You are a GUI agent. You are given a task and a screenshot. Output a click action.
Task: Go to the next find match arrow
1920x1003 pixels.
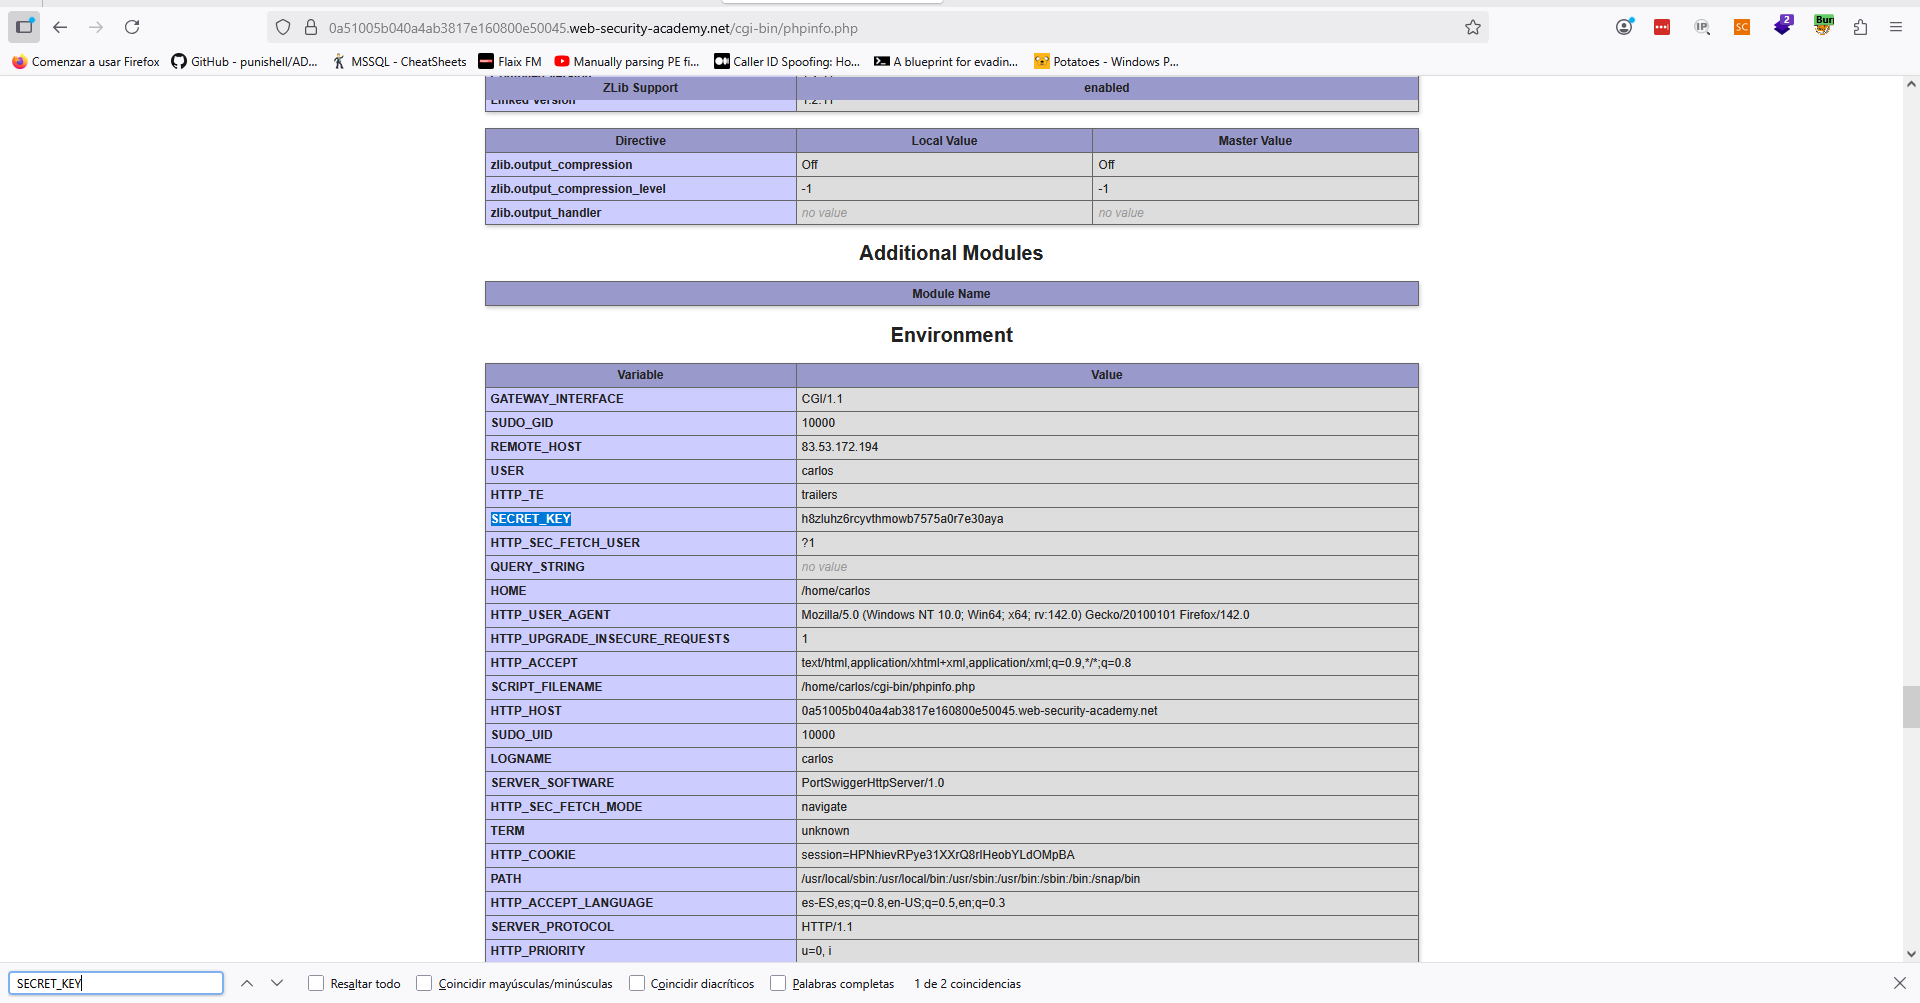(277, 983)
